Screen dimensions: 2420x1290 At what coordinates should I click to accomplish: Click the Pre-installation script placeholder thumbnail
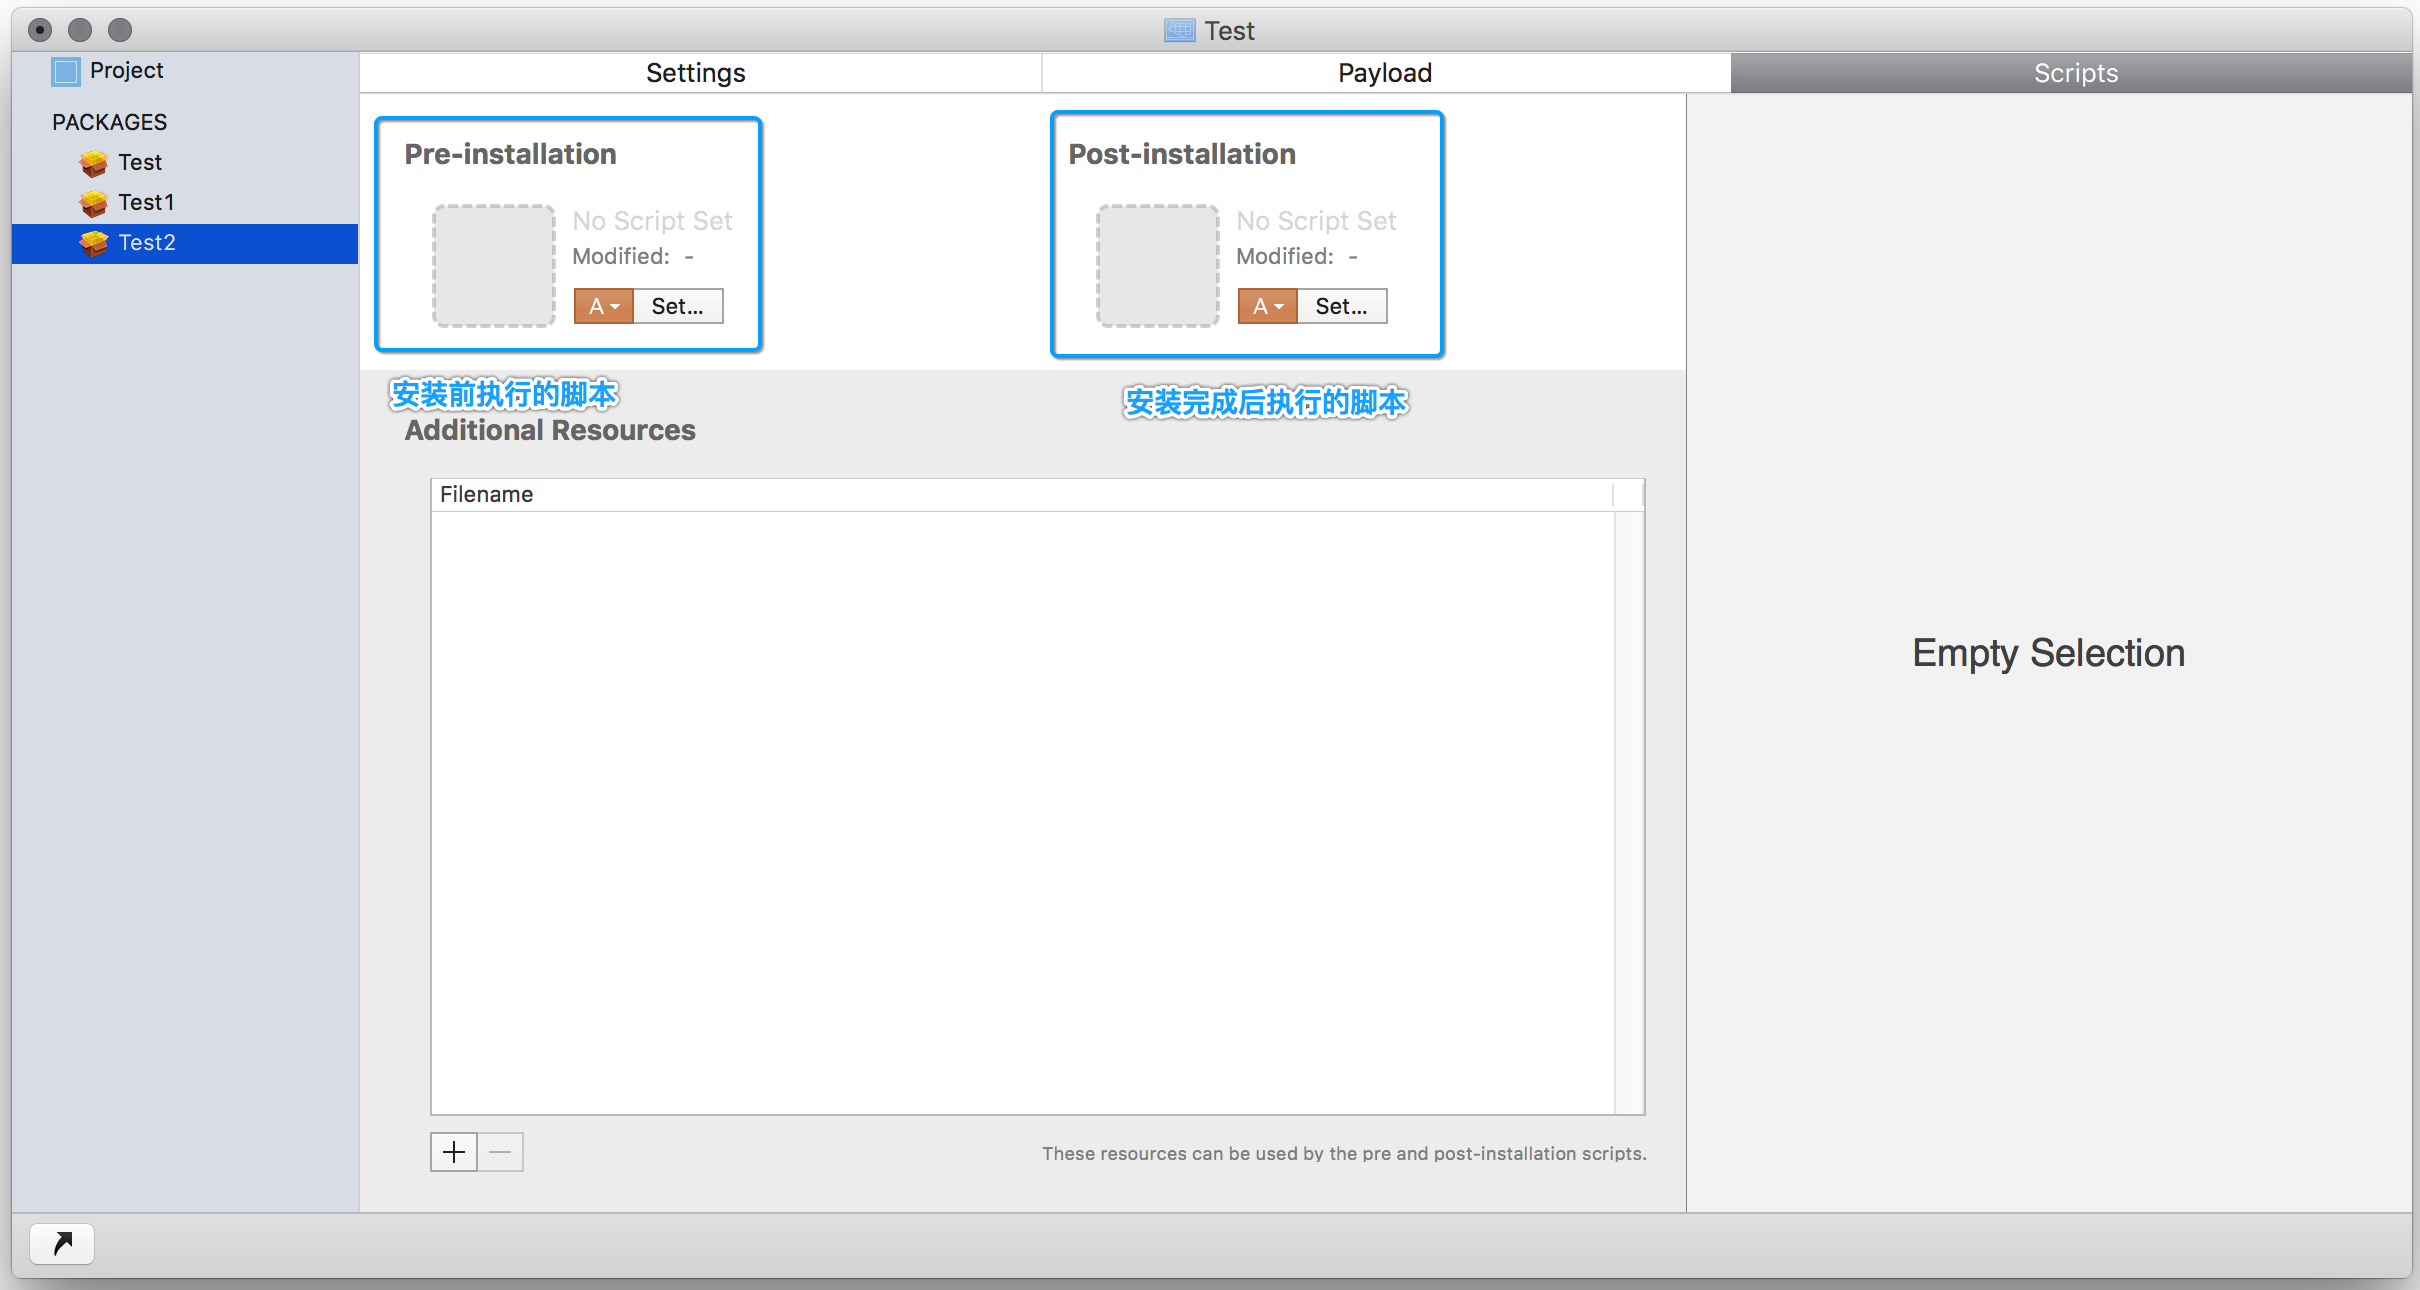click(x=493, y=265)
